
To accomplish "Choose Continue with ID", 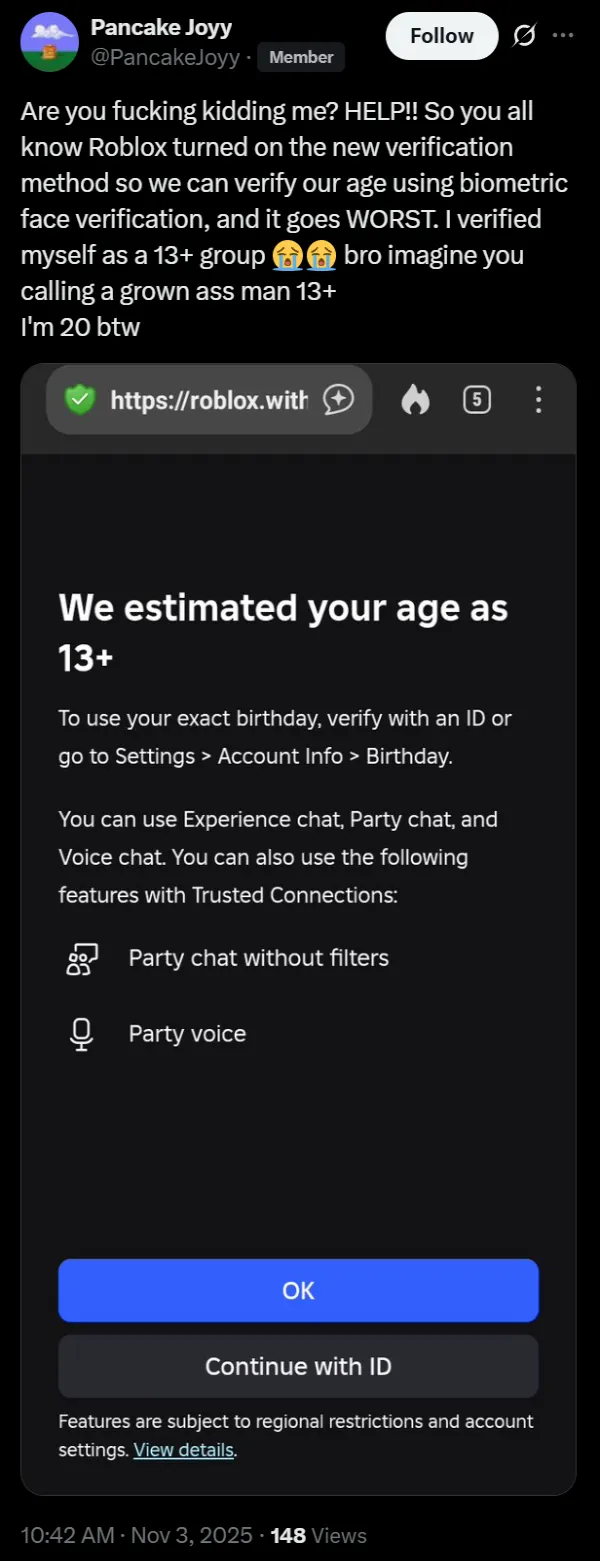I will pos(298,1366).
